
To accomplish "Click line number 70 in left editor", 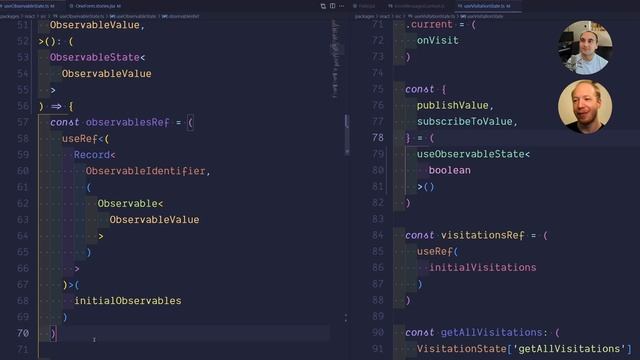I will 23,333.
